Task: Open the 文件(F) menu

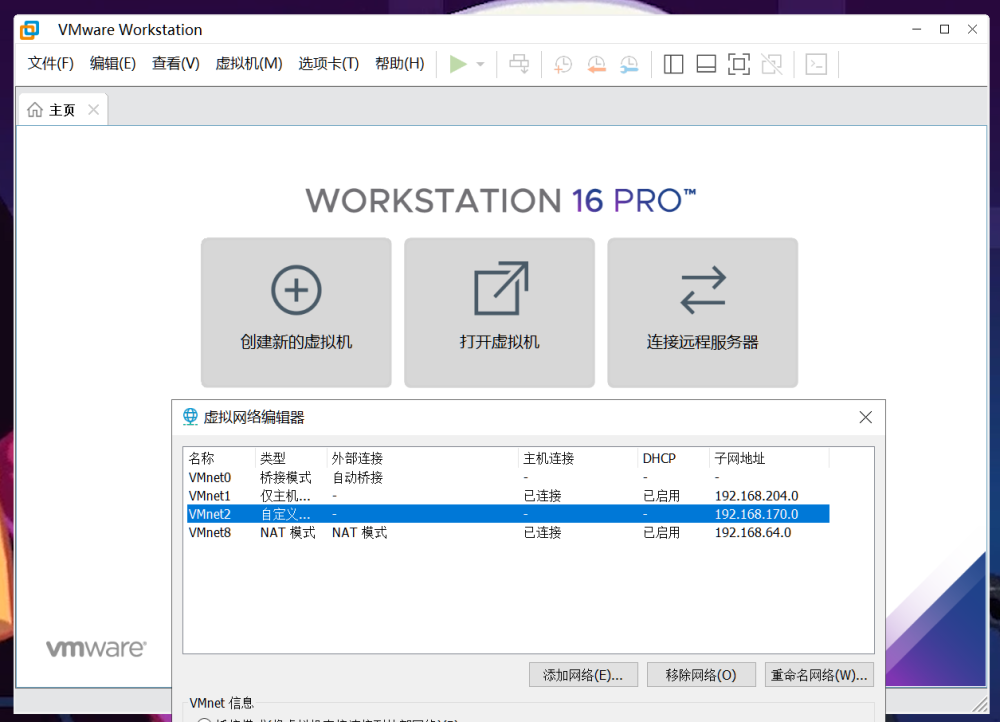Action: click(x=50, y=64)
